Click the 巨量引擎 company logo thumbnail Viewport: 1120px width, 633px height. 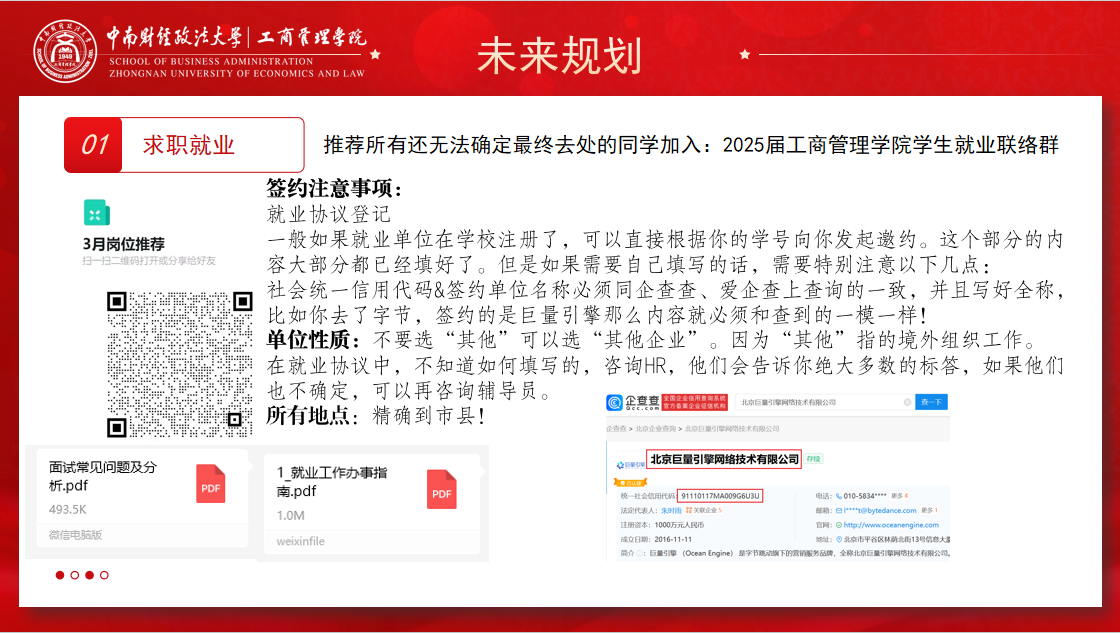click(x=629, y=464)
